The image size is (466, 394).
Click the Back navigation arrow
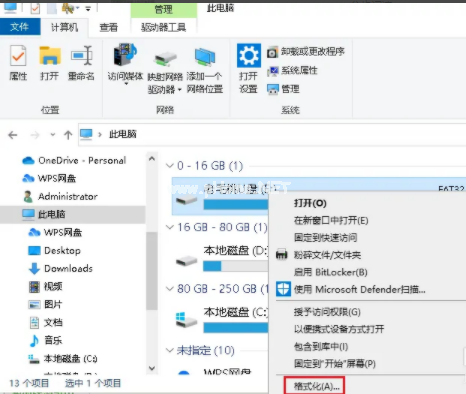click(13, 135)
